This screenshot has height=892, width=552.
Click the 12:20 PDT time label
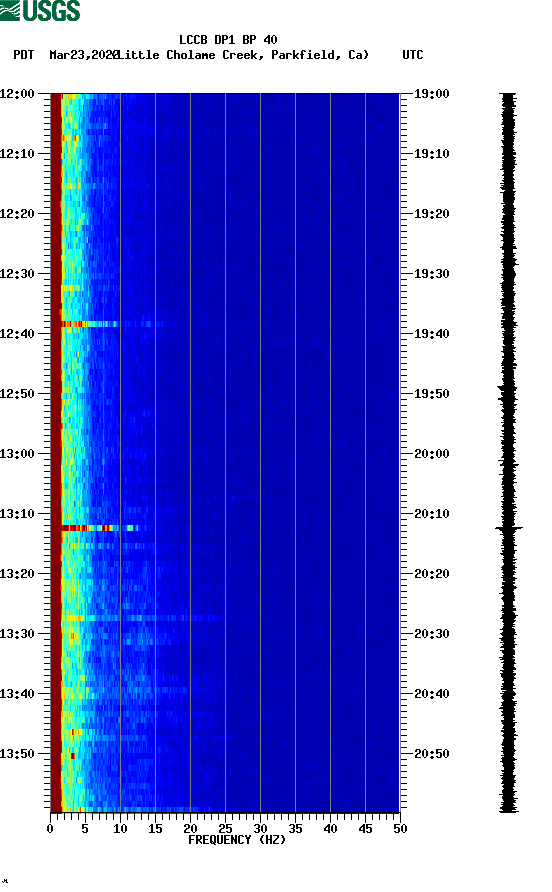[17, 214]
